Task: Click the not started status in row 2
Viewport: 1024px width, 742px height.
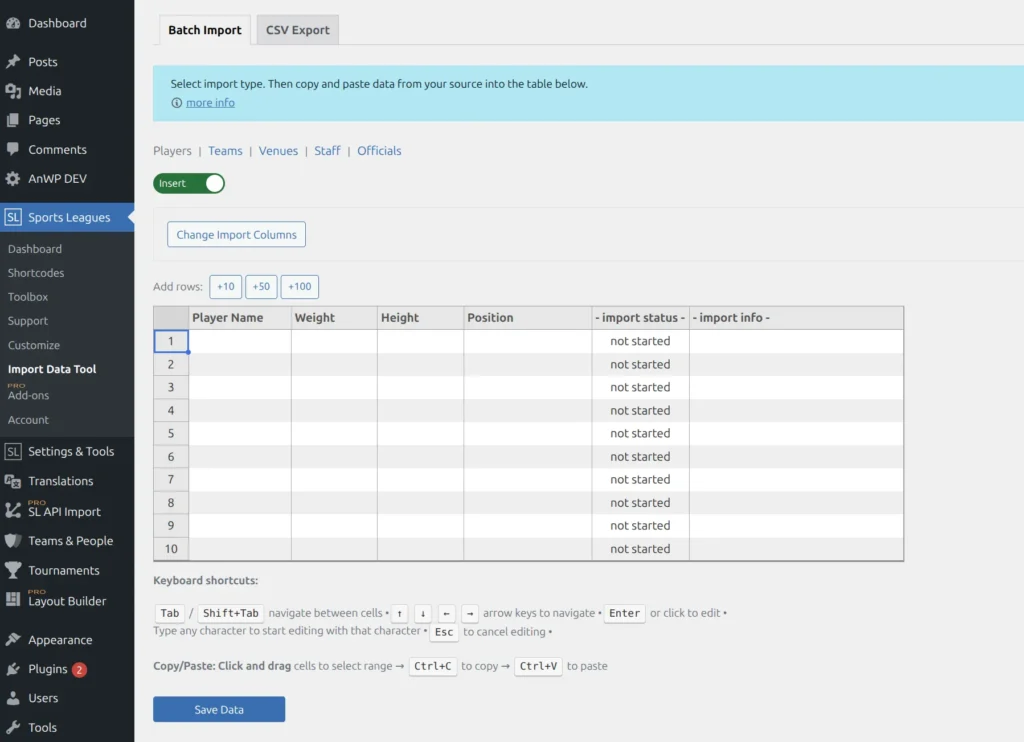Action: point(640,364)
